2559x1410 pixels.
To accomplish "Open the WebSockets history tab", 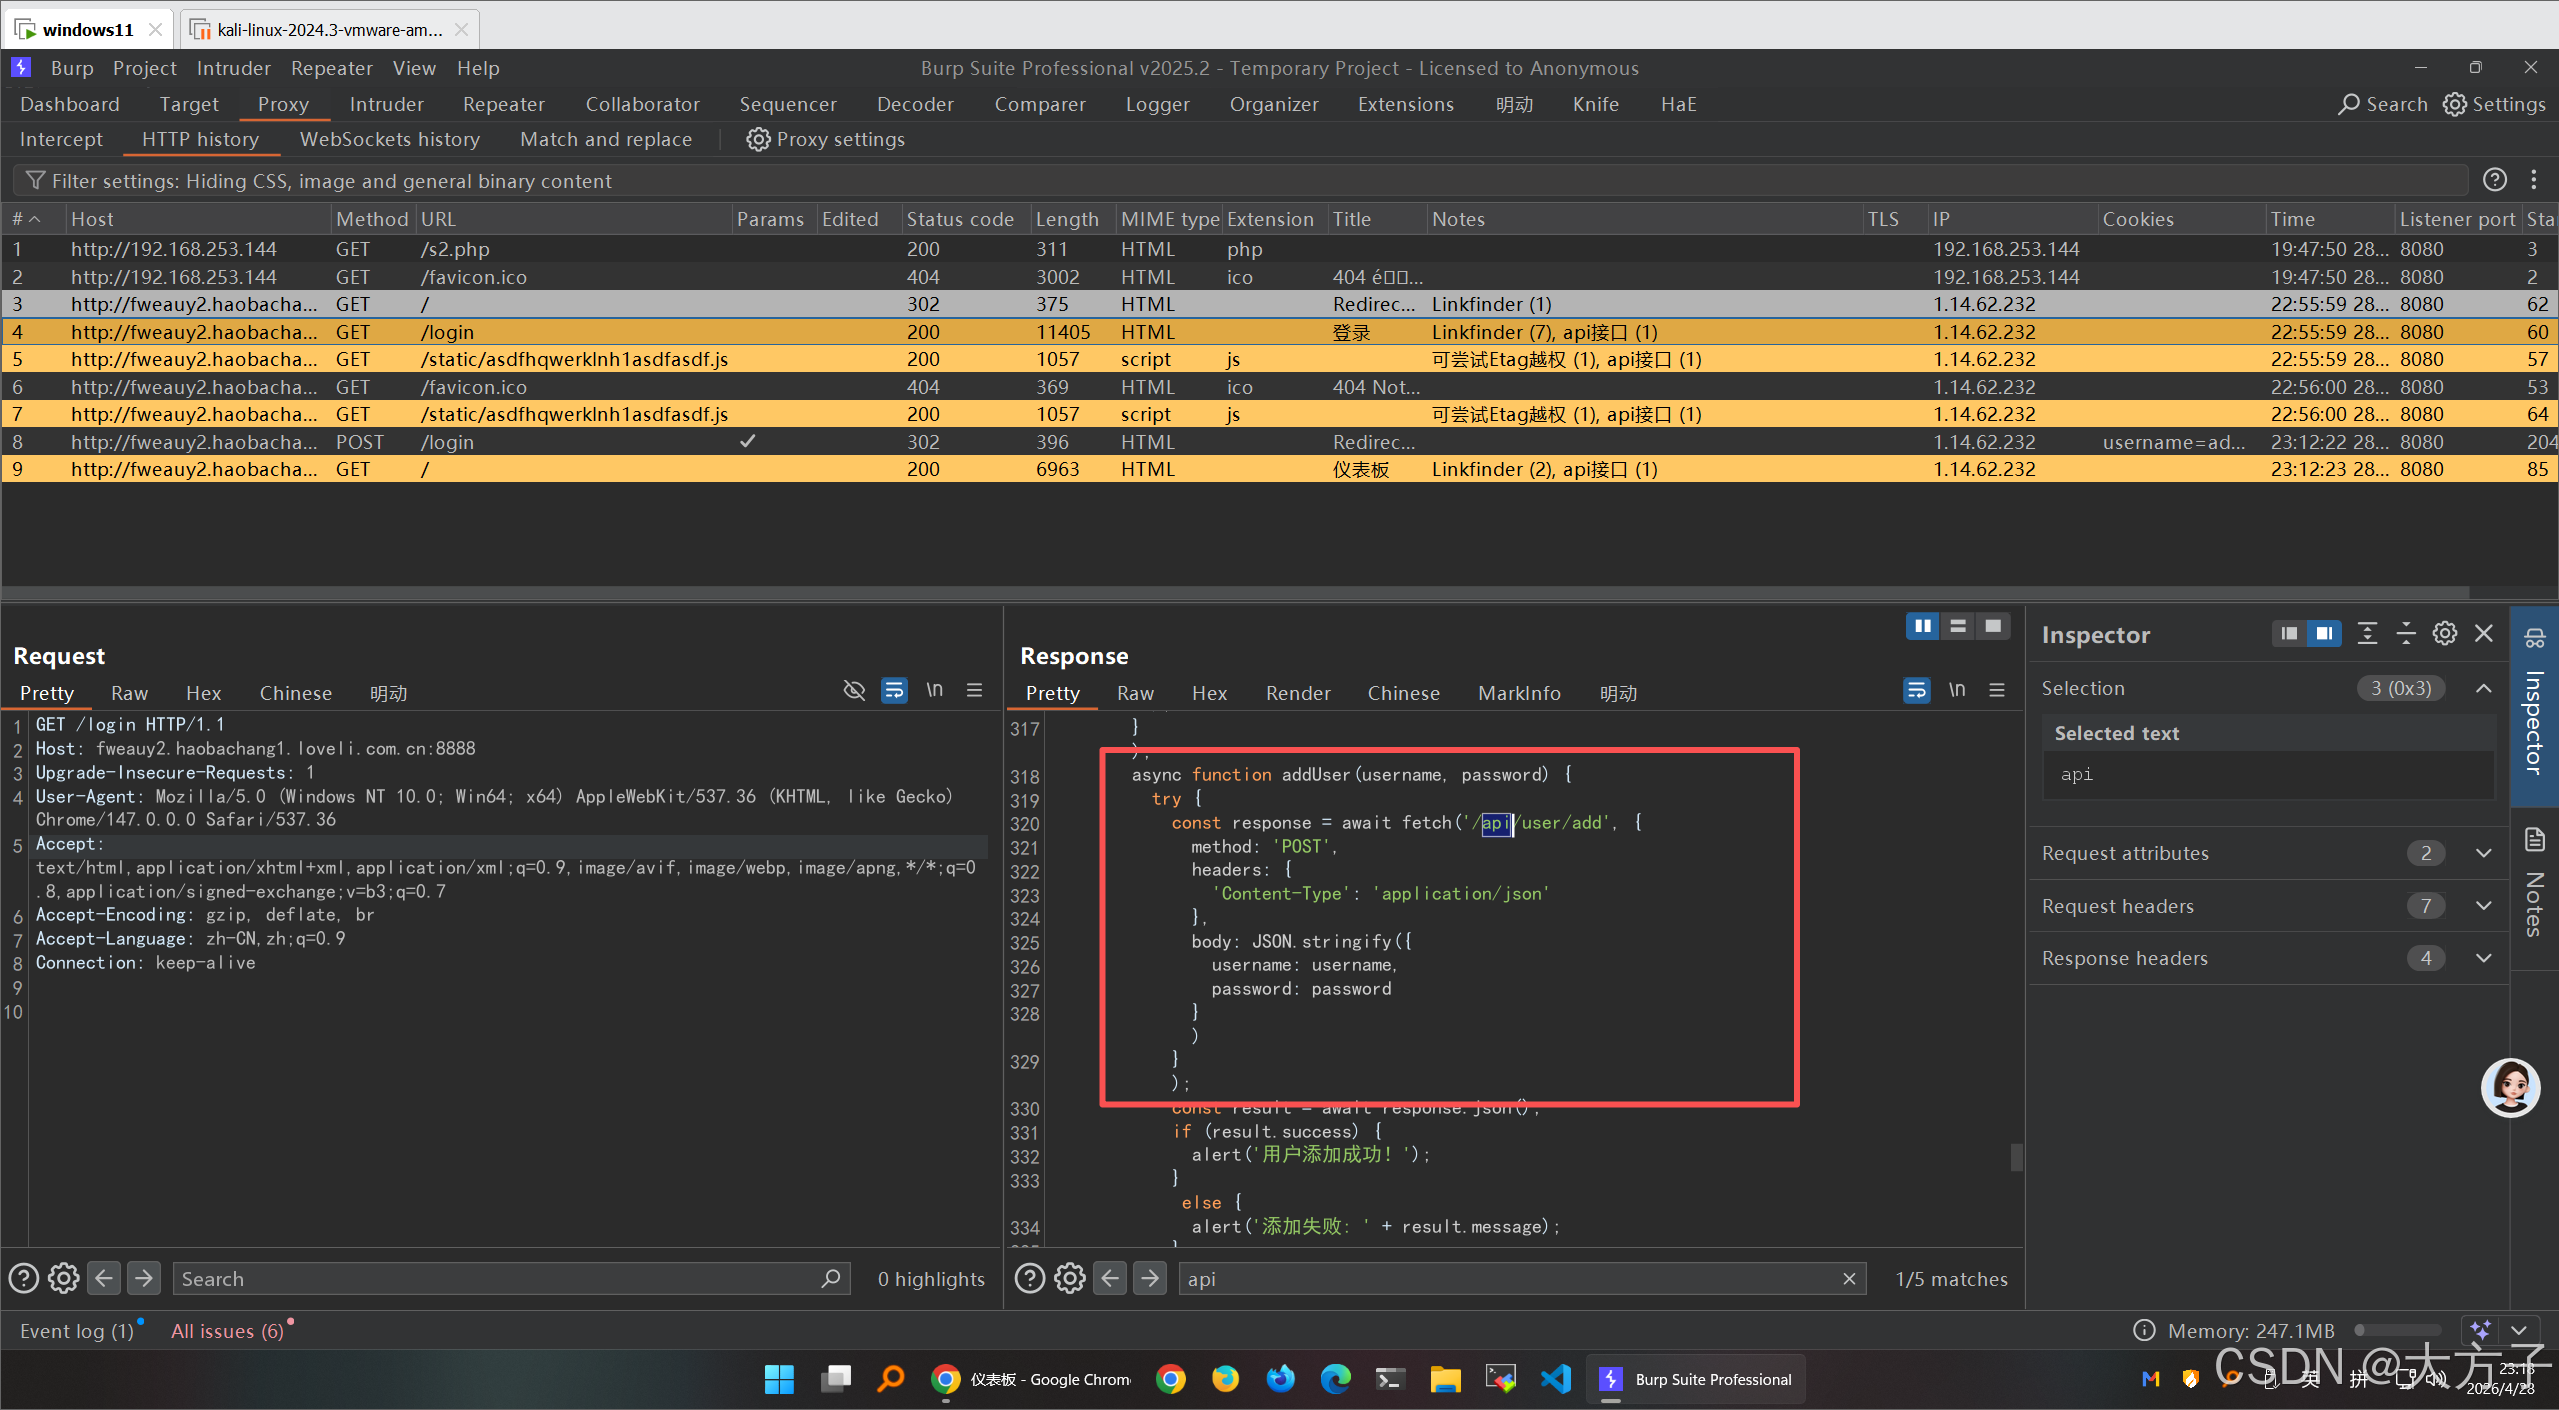I will point(389,139).
